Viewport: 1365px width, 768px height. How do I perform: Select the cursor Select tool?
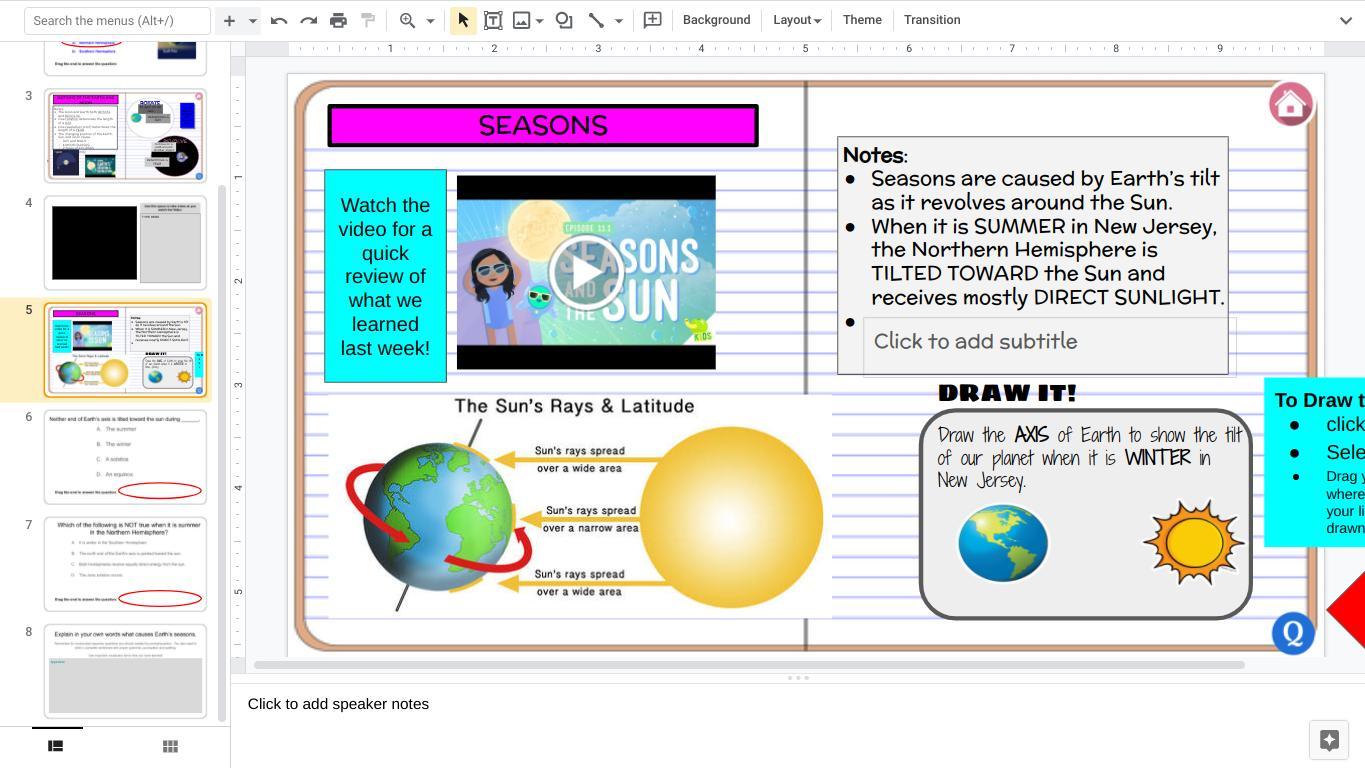463,20
